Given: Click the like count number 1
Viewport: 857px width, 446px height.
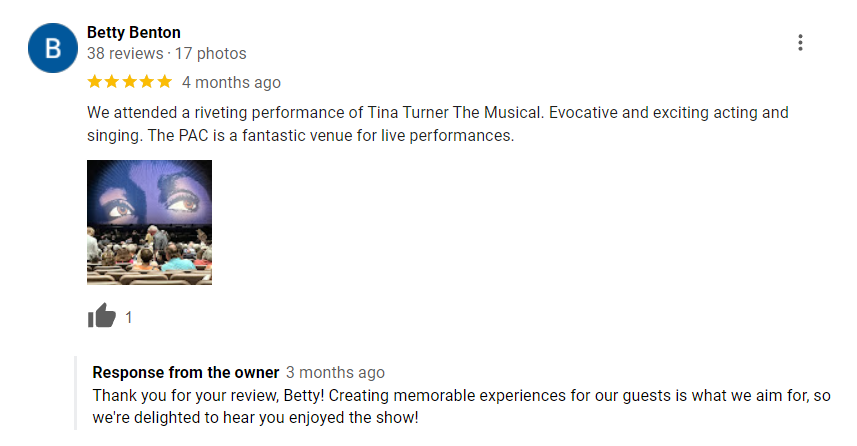Looking at the screenshot, I should pyautogui.click(x=128, y=318).
